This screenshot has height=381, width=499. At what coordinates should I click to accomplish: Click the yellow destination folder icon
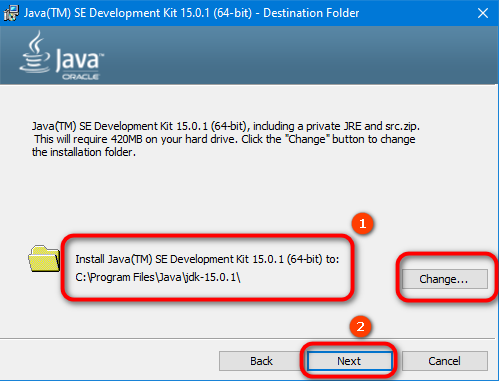tap(44, 259)
